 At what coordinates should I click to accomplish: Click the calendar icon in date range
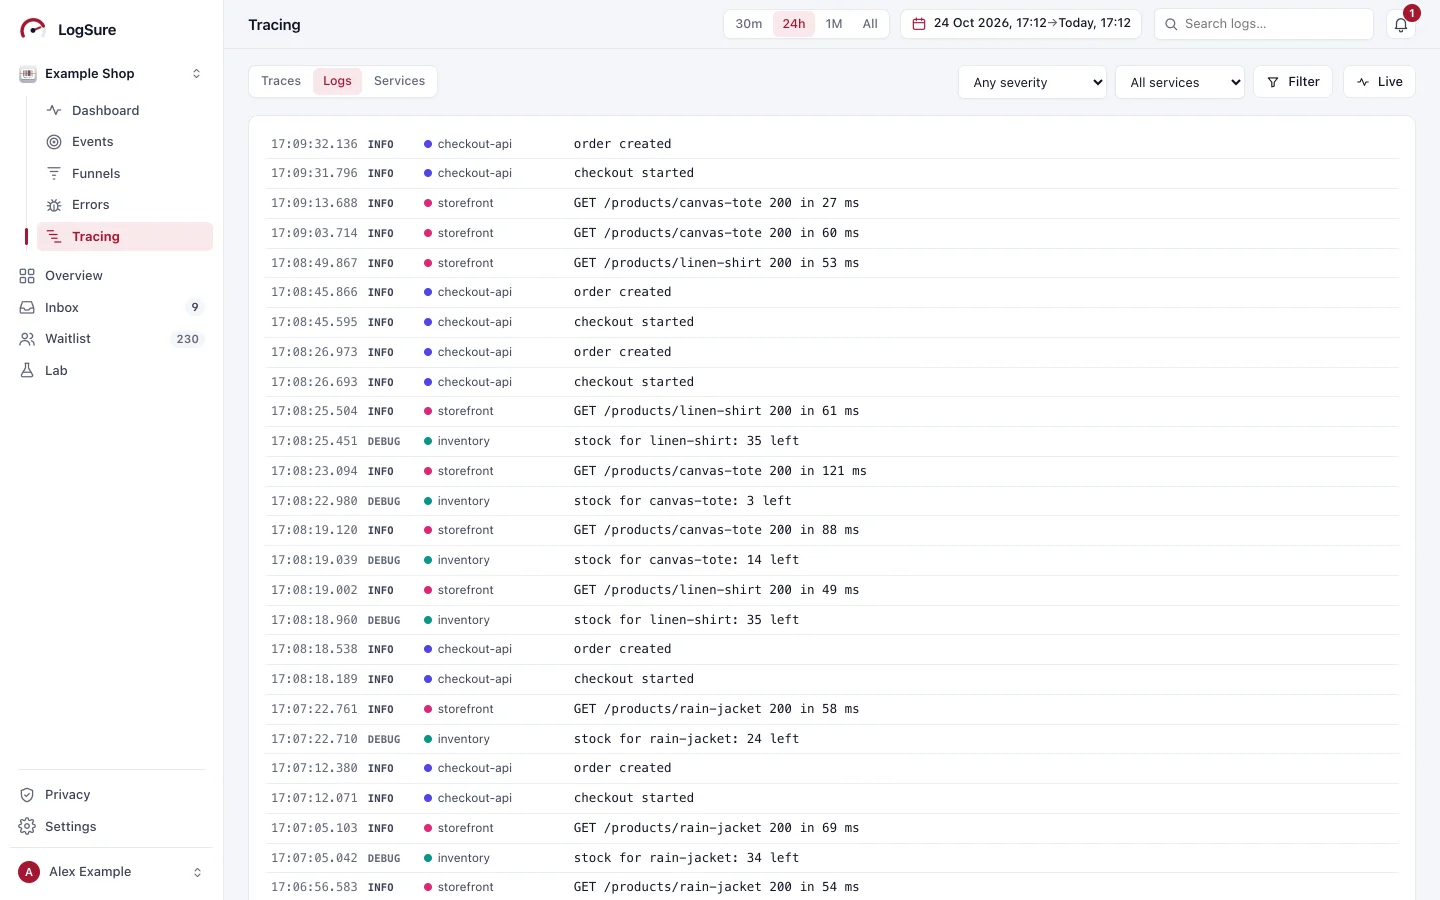(919, 24)
